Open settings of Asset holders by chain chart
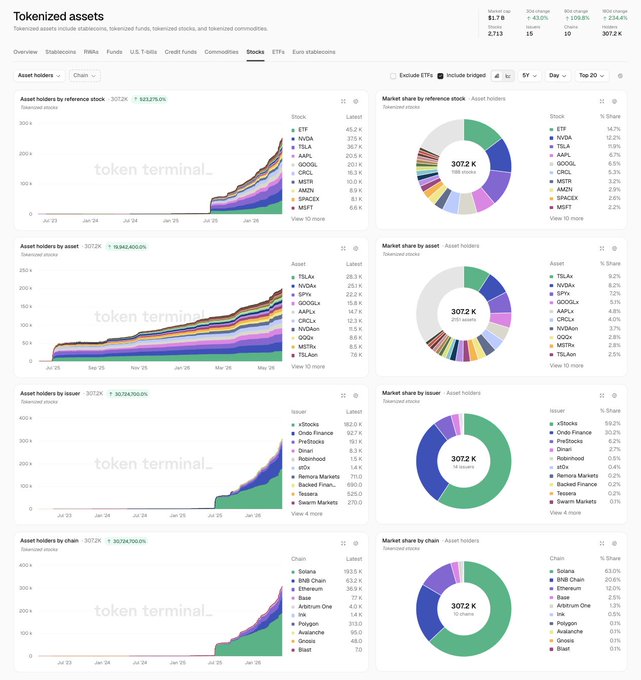The image size is (641, 680). pyautogui.click(x=356, y=543)
